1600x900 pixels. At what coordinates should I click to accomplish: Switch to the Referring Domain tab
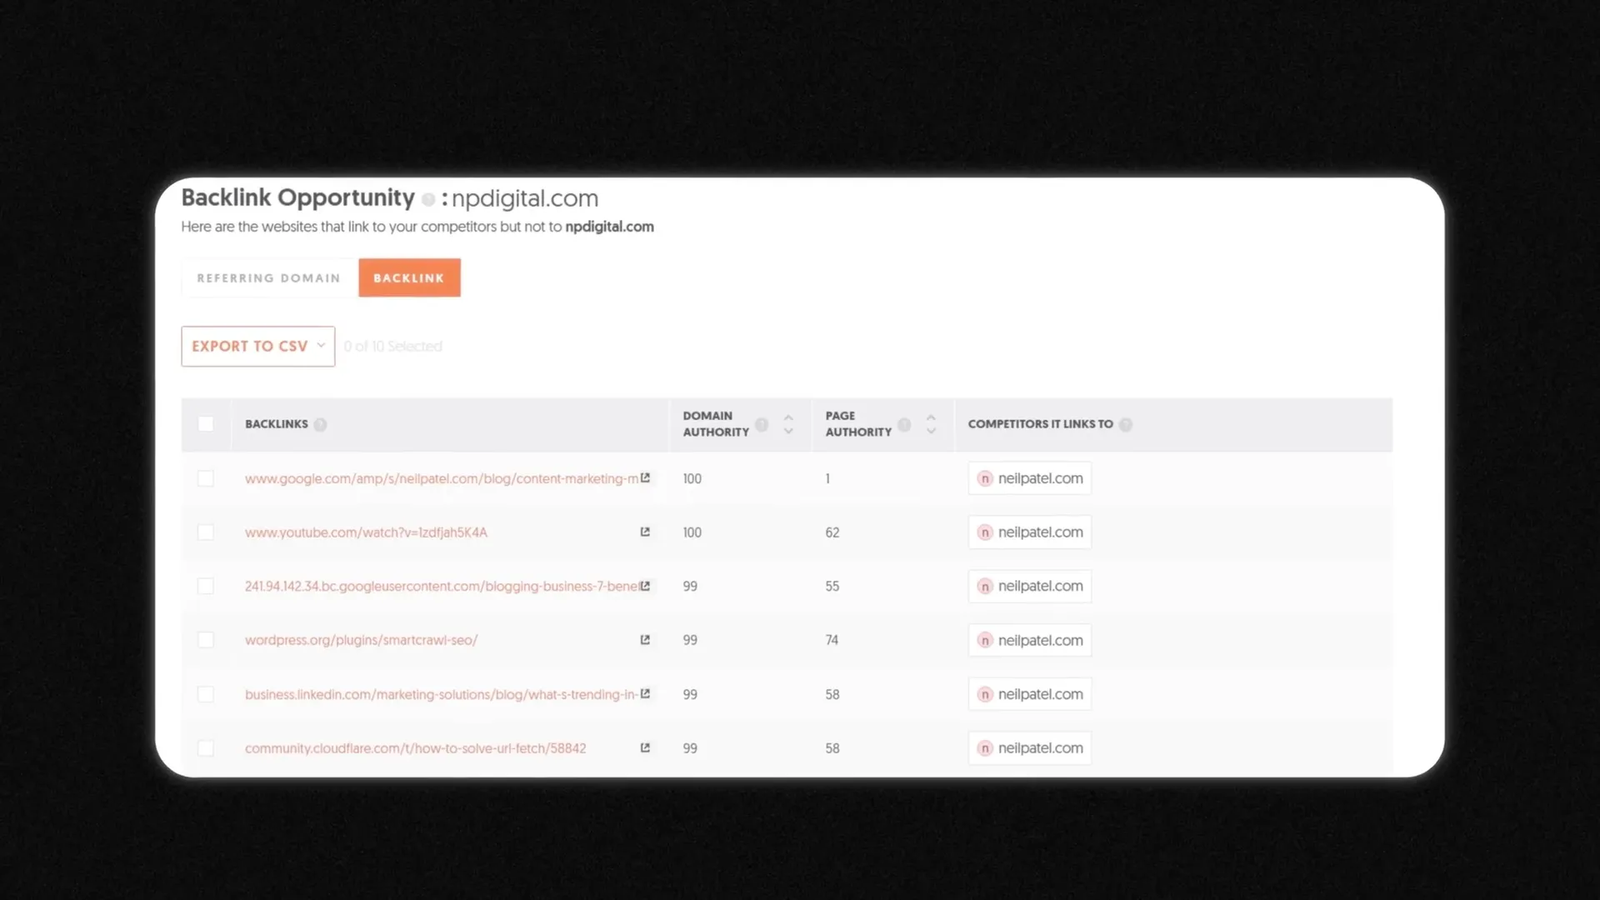click(269, 278)
